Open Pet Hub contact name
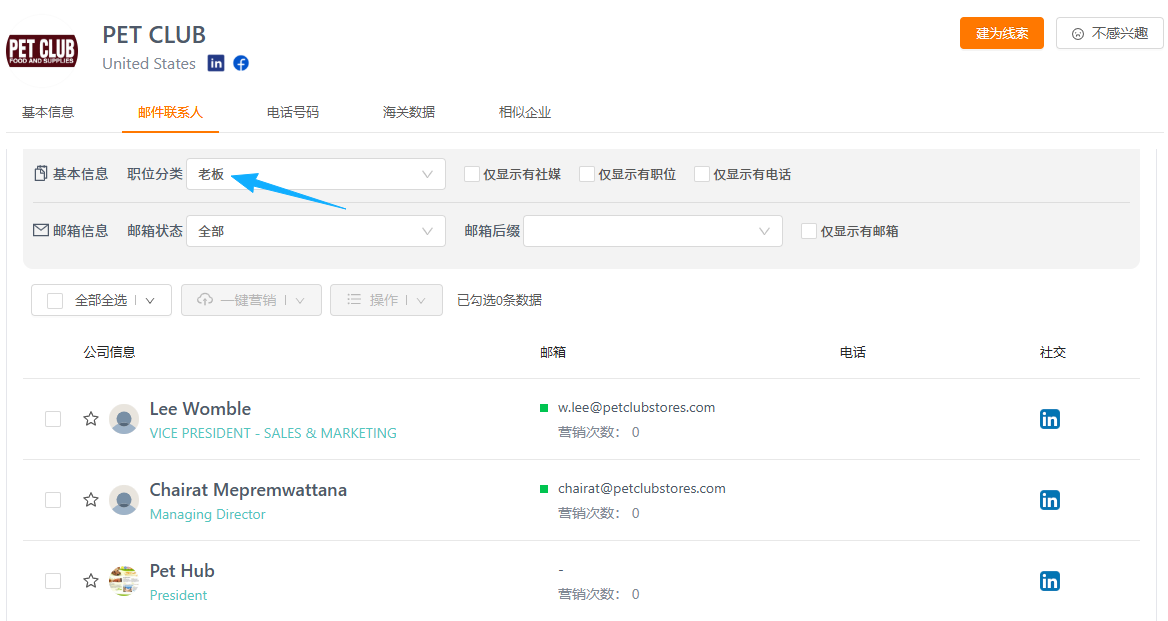The height and width of the screenshot is (621, 1168). click(182, 571)
